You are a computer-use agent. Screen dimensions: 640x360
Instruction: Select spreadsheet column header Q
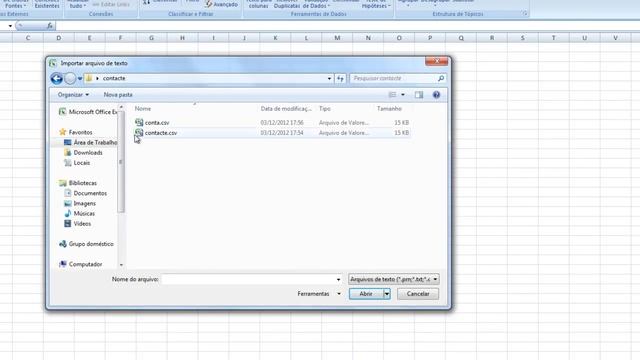461,38
